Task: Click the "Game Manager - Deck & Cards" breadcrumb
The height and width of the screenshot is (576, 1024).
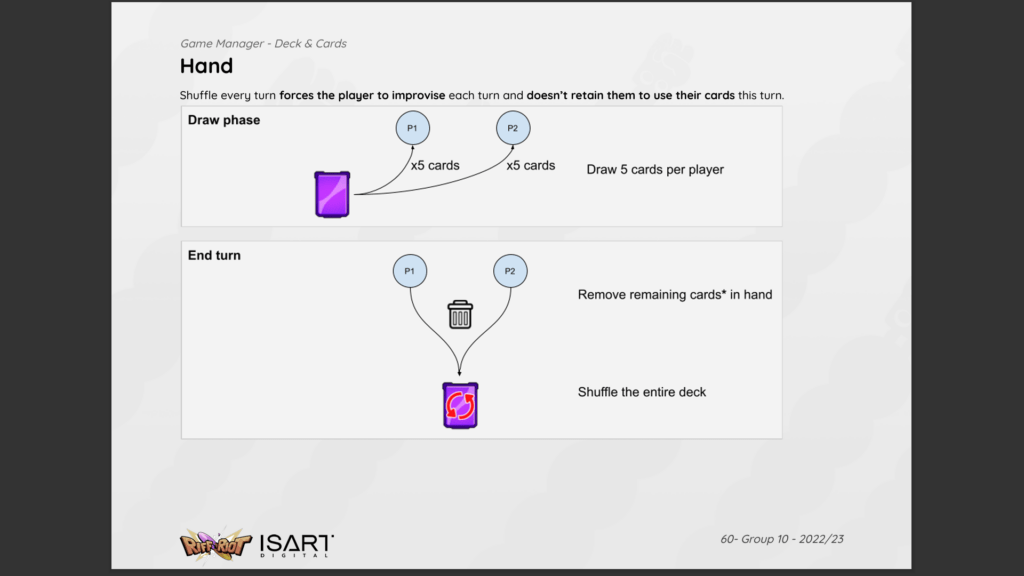Action: [x=263, y=43]
